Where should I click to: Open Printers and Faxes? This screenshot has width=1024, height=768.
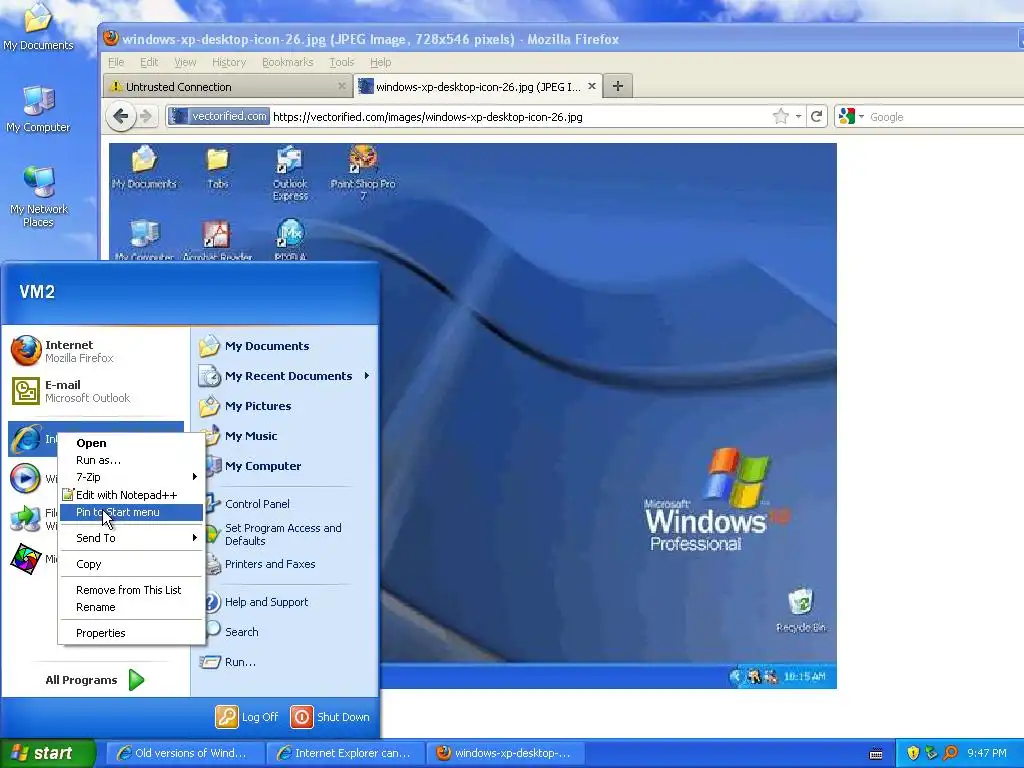(284, 564)
